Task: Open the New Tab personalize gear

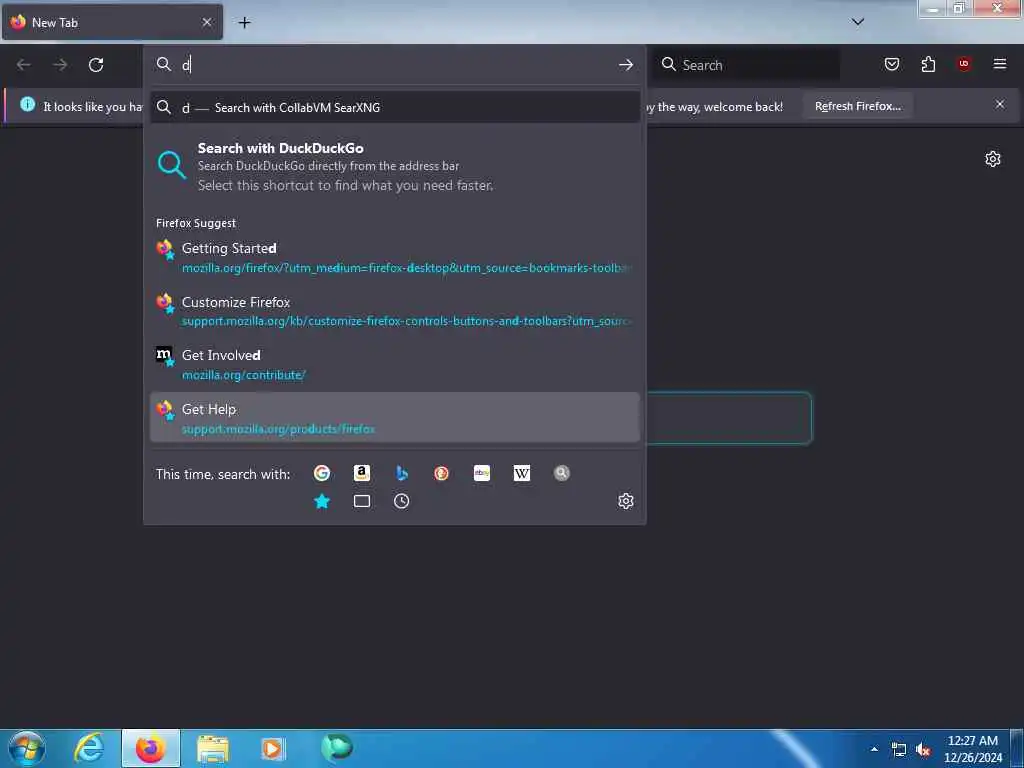Action: [x=993, y=159]
